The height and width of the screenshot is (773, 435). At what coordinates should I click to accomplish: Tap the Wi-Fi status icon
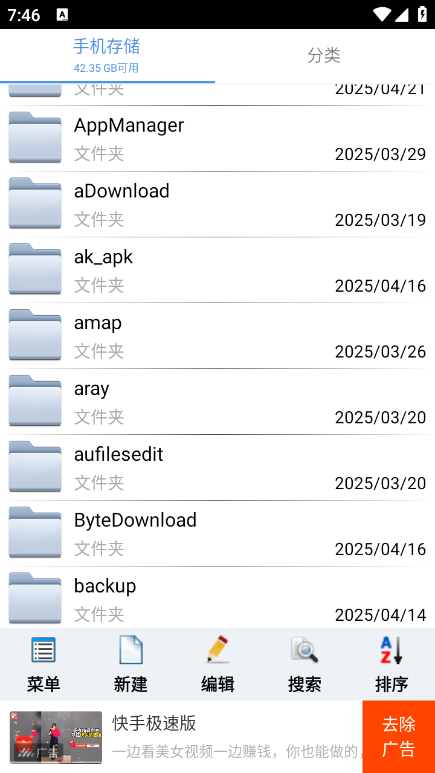382,14
